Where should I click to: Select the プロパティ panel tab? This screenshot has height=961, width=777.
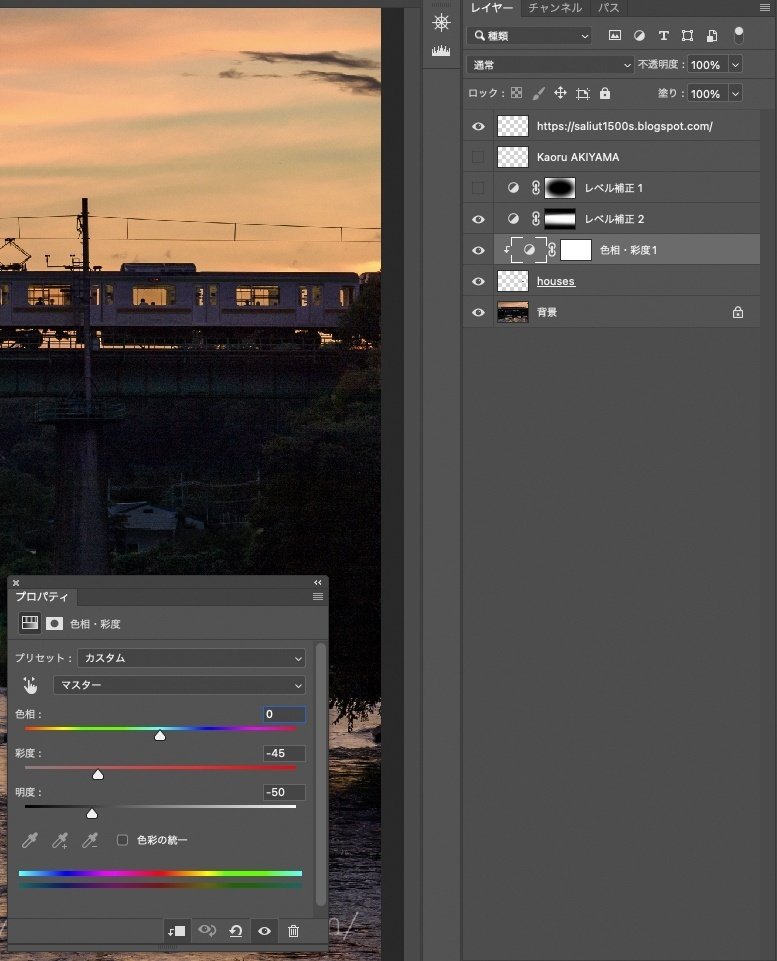coord(42,596)
